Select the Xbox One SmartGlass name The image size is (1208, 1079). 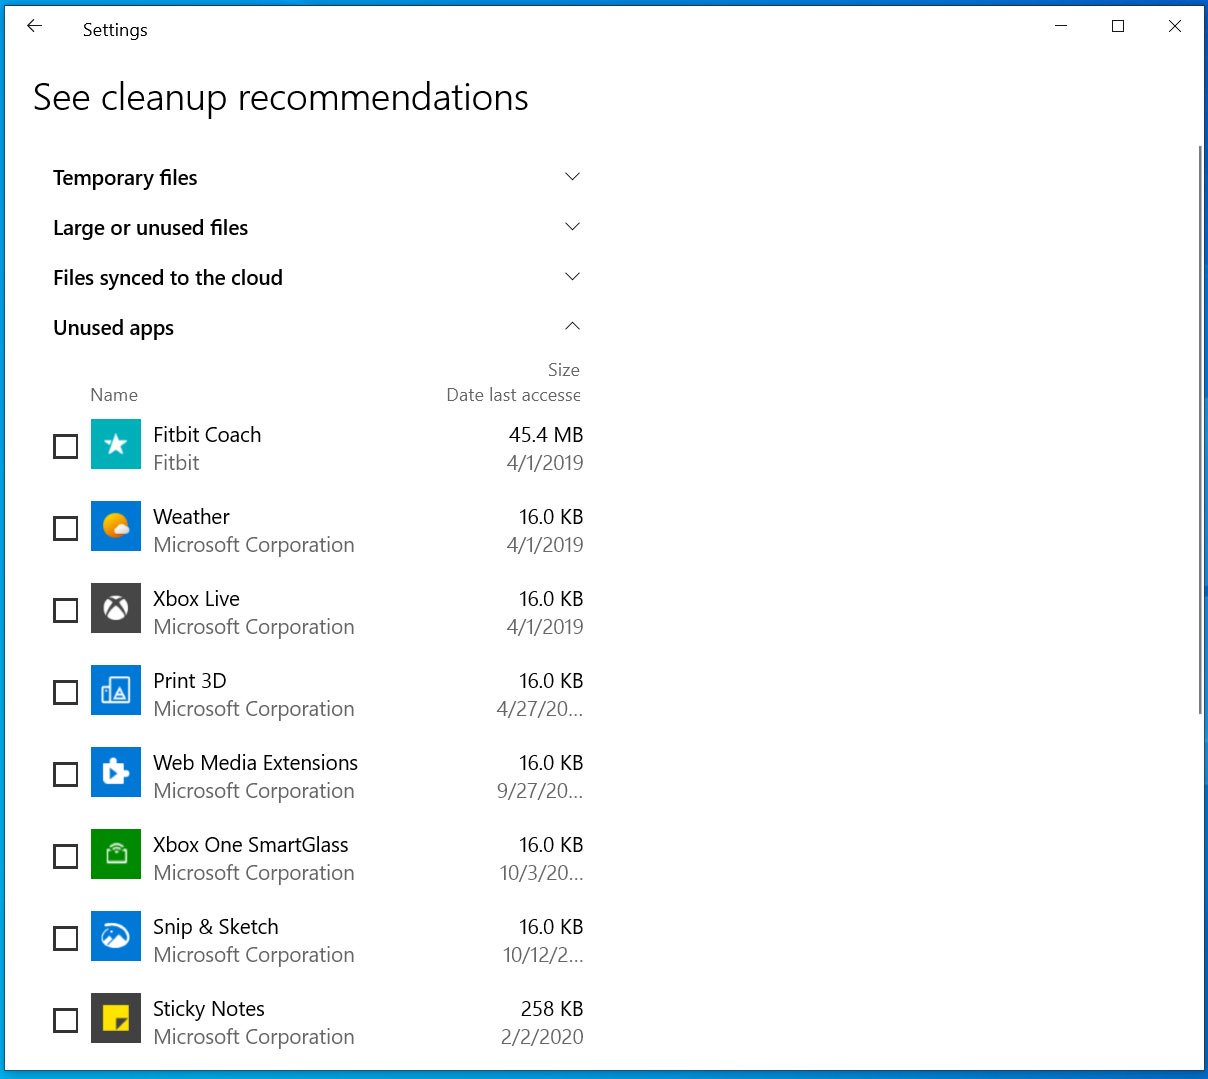[x=251, y=845]
